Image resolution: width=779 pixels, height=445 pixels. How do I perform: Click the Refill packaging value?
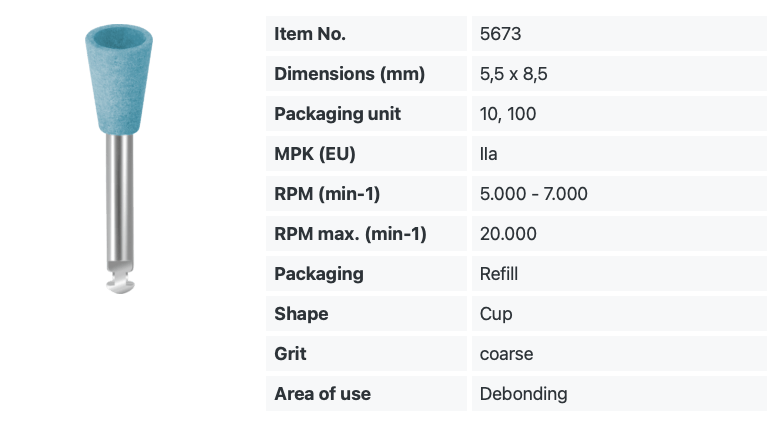pos(499,274)
